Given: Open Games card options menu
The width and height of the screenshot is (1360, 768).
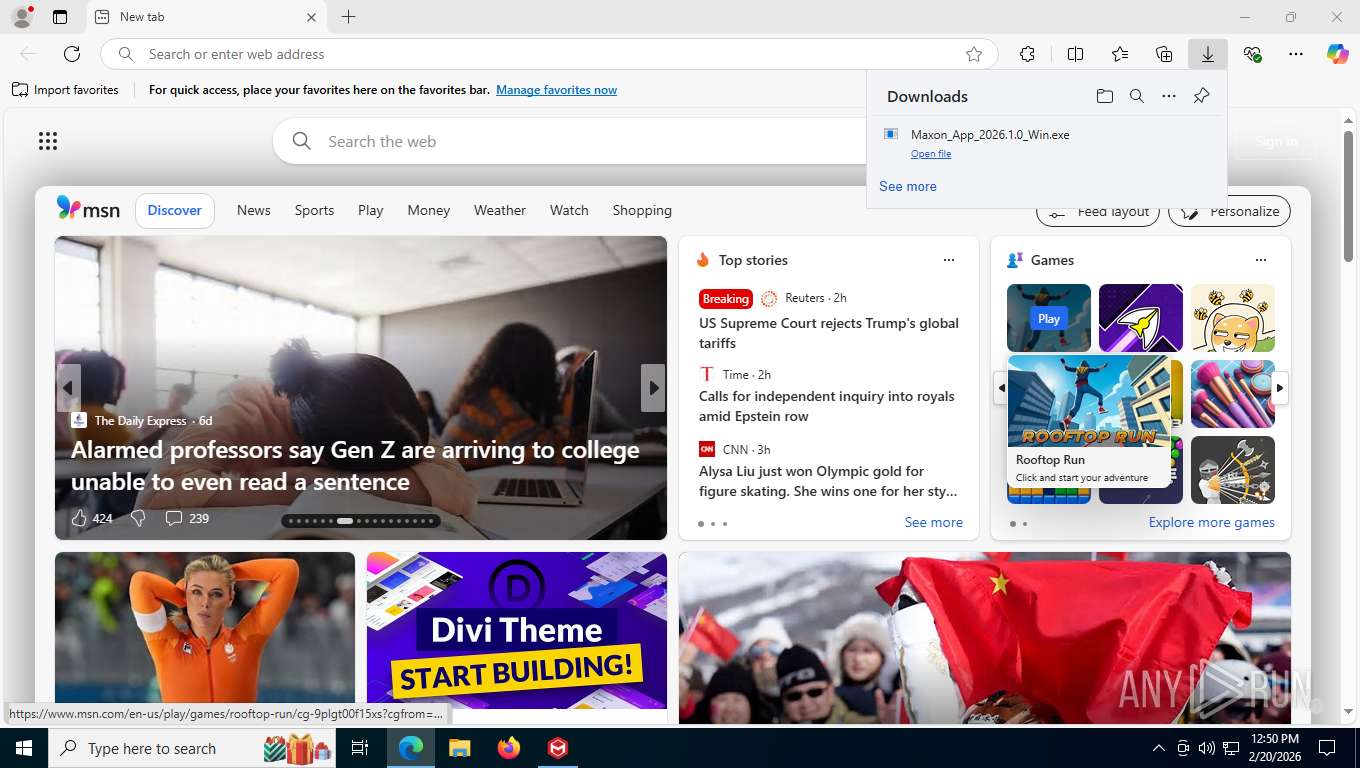Looking at the screenshot, I should (1261, 260).
